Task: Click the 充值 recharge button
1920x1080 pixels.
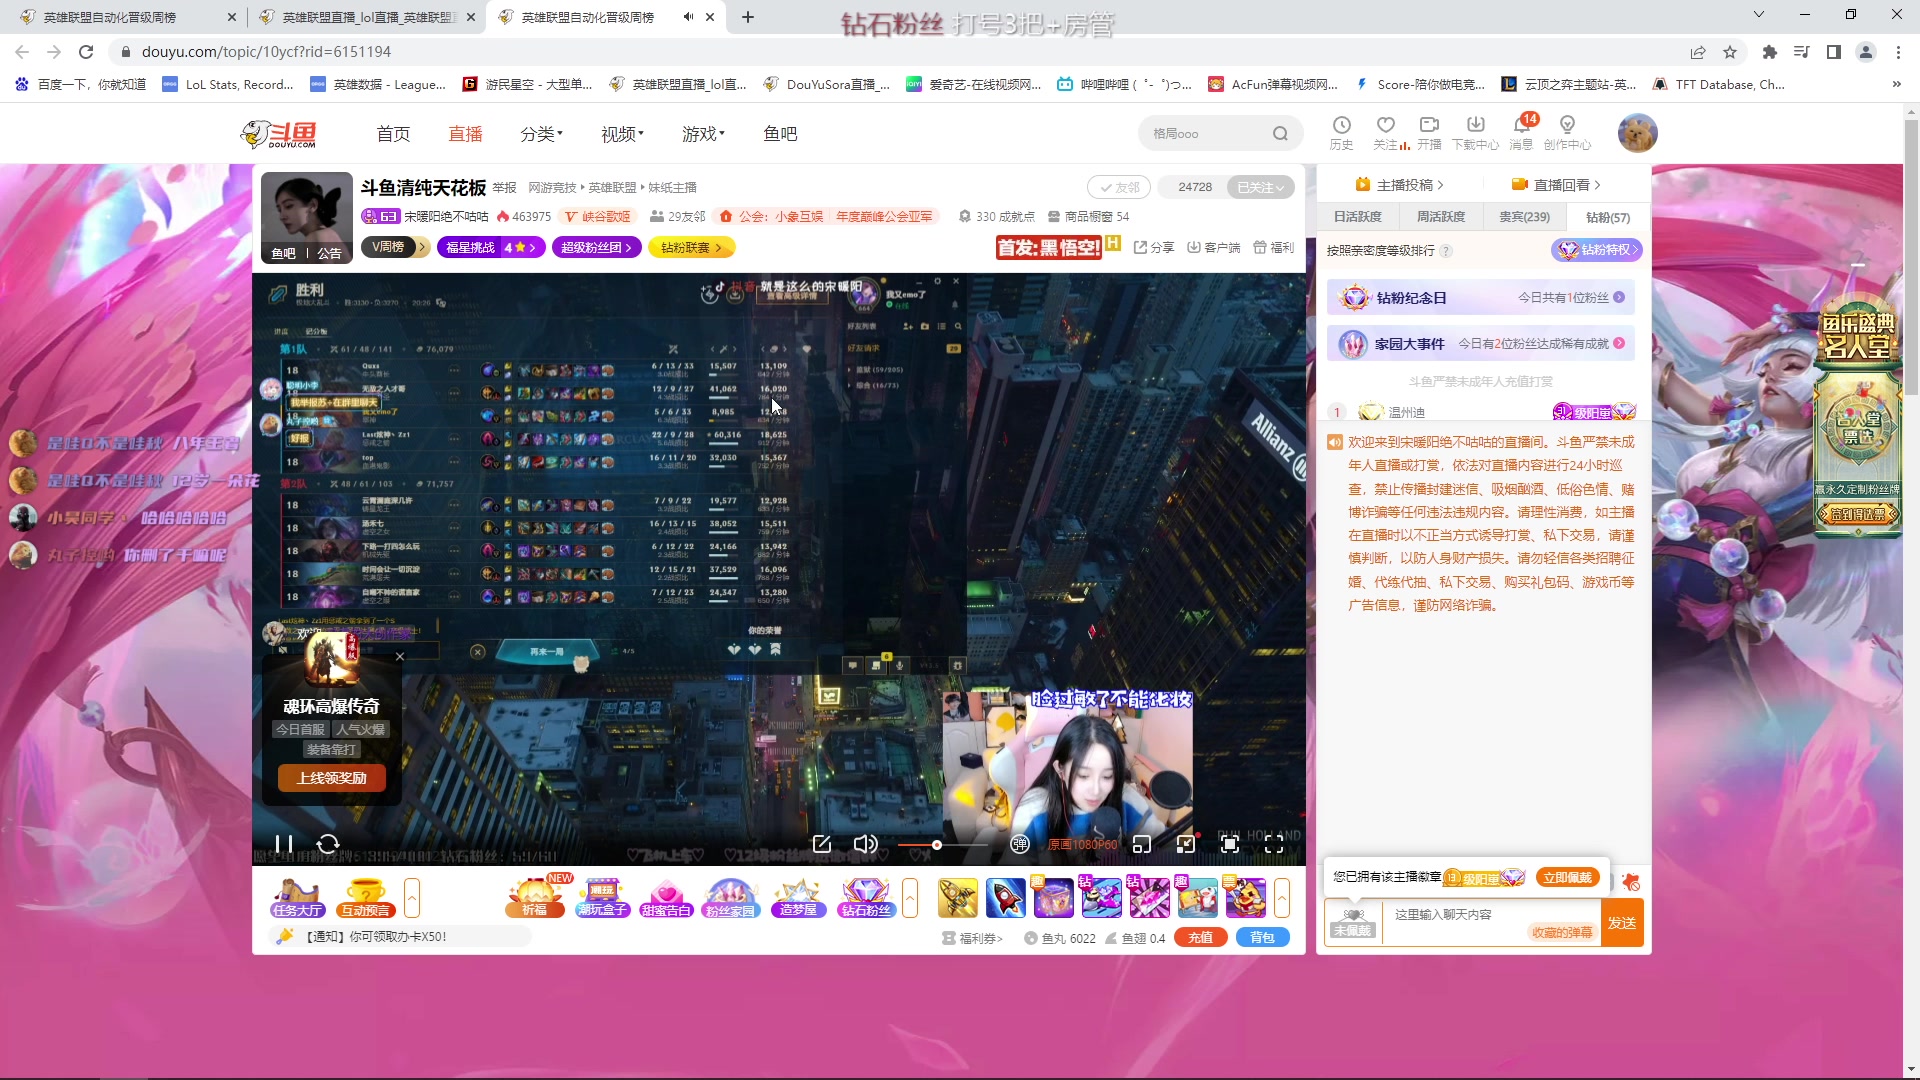Action: click(1200, 938)
